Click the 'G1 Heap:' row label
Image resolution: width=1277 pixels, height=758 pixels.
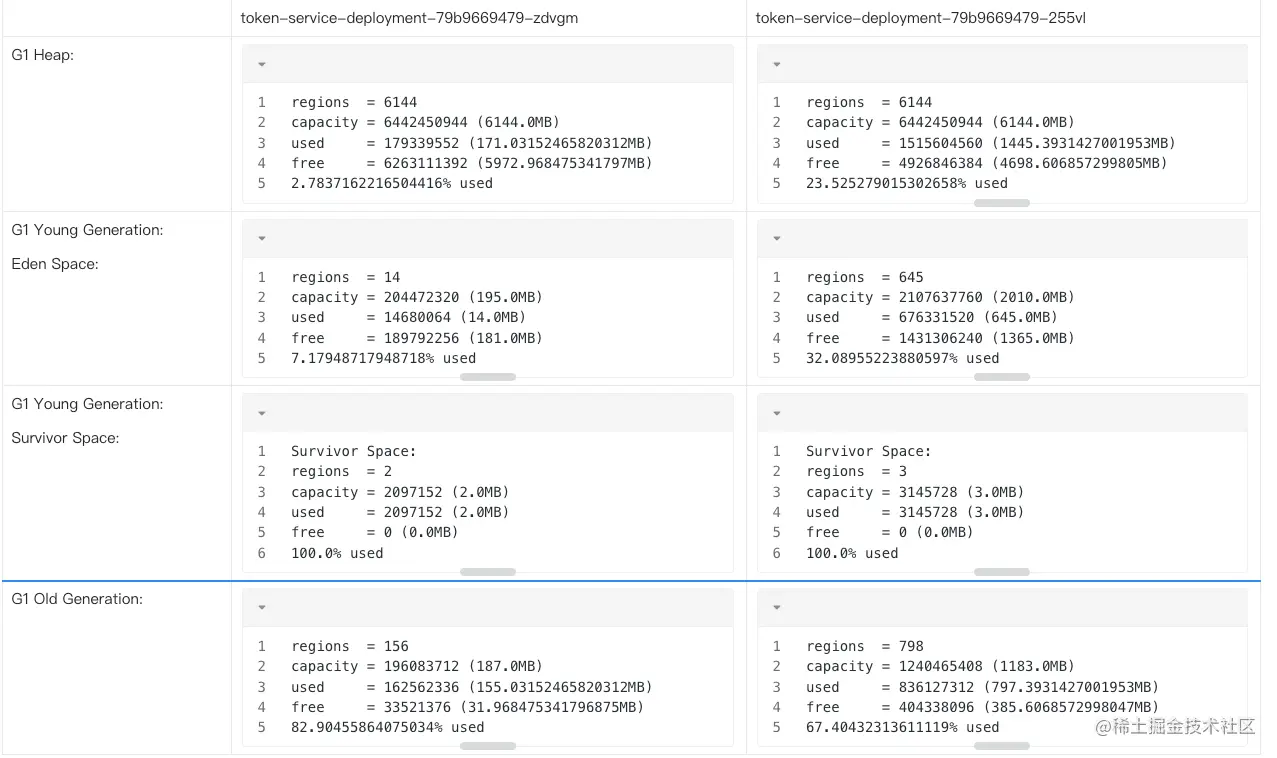pyautogui.click(x=43, y=55)
